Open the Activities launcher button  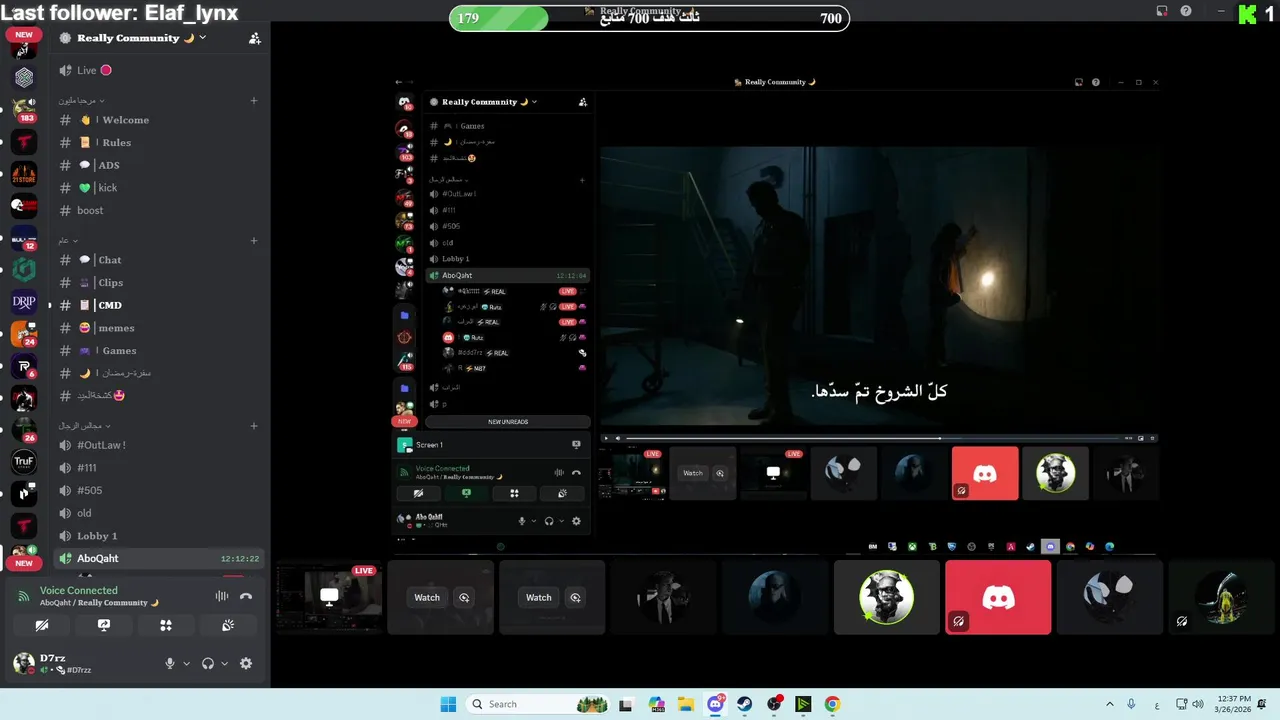[166, 625]
